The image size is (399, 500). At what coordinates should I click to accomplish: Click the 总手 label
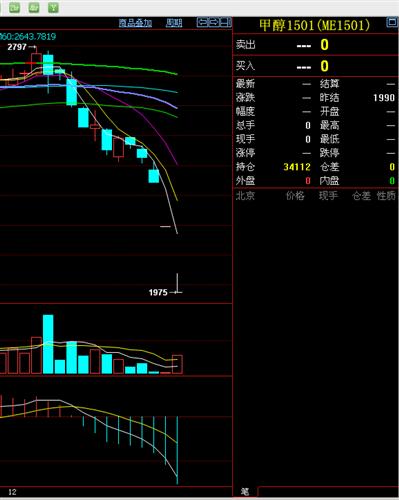coord(245,125)
